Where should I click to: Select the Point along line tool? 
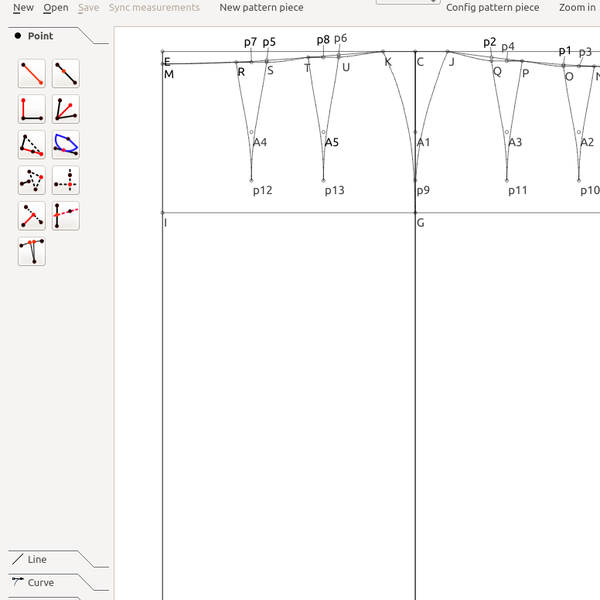click(x=66, y=74)
